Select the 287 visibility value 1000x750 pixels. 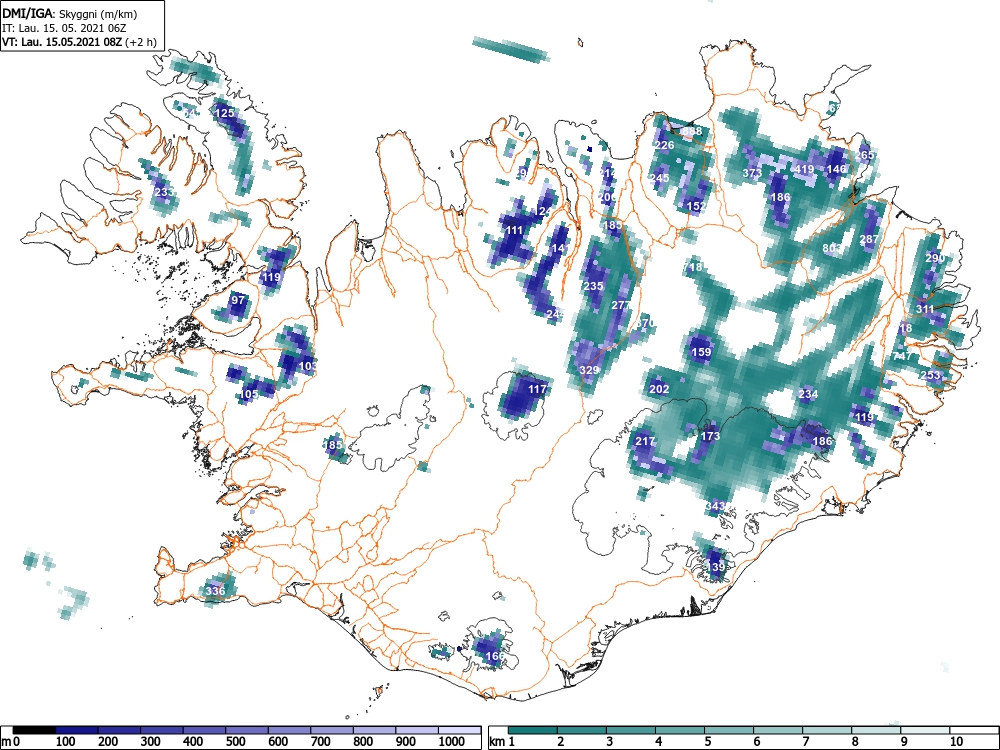pyautogui.click(x=869, y=240)
